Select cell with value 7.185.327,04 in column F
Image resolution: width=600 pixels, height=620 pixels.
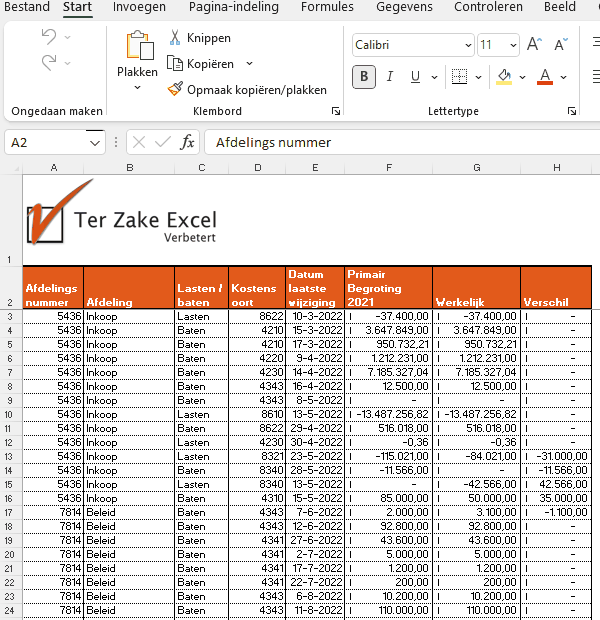click(x=388, y=372)
